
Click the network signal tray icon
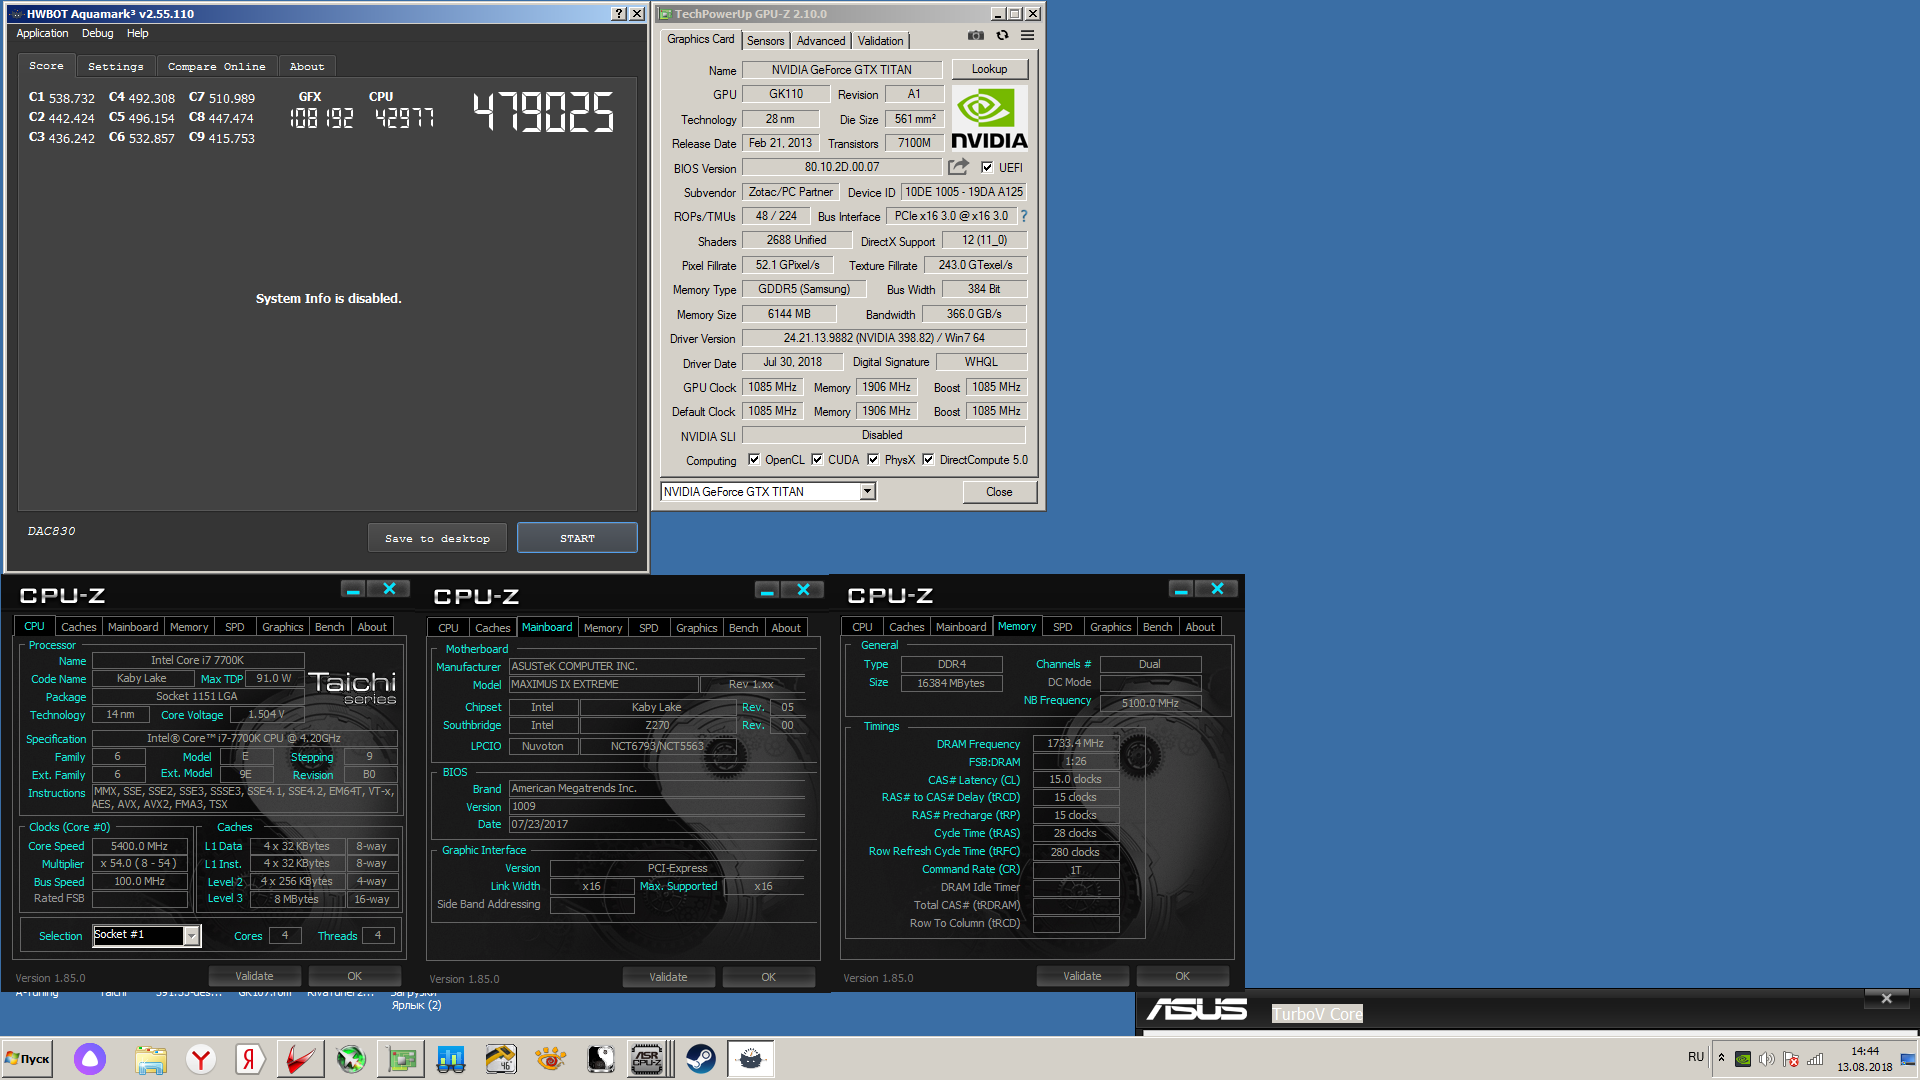coord(1815,1059)
